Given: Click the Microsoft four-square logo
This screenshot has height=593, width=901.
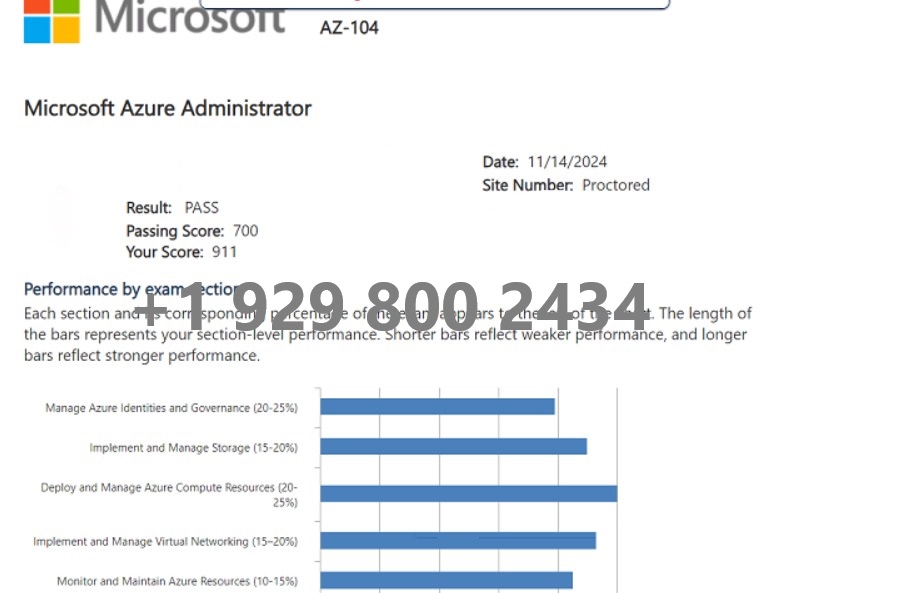Looking at the screenshot, I should [52, 21].
